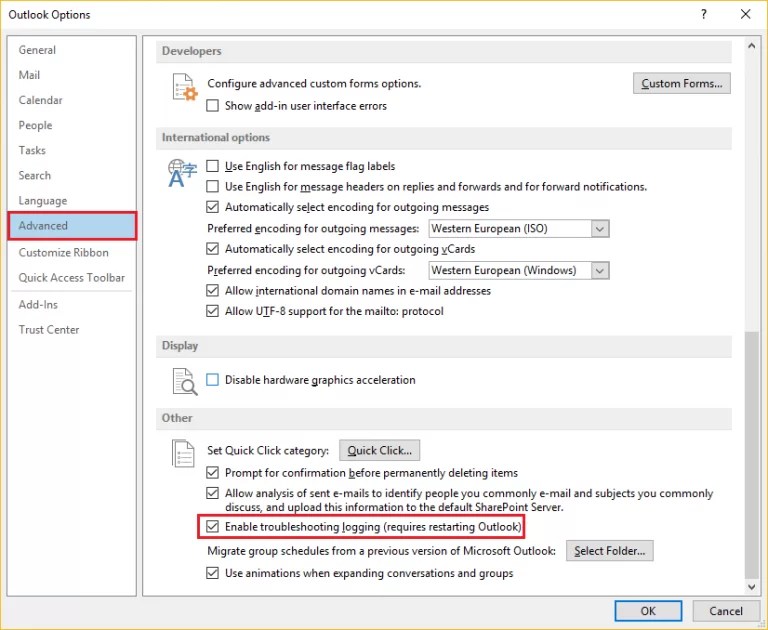Uncheck Prompt for confirmation before permanently deleting
The image size is (768, 630).
(212, 473)
